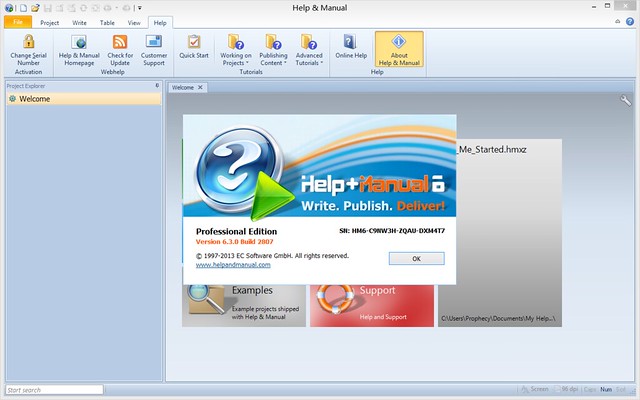
Task: Open the Online Help book icon
Action: pos(350,42)
